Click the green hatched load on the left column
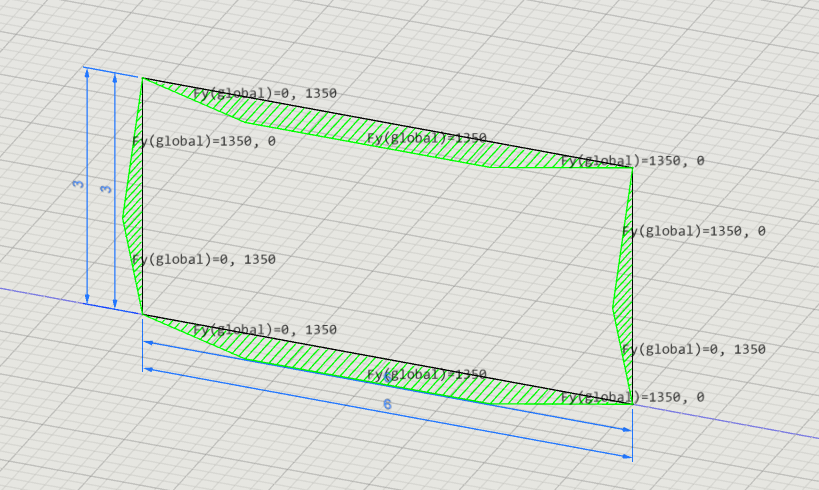819x490 pixels. pos(134,209)
